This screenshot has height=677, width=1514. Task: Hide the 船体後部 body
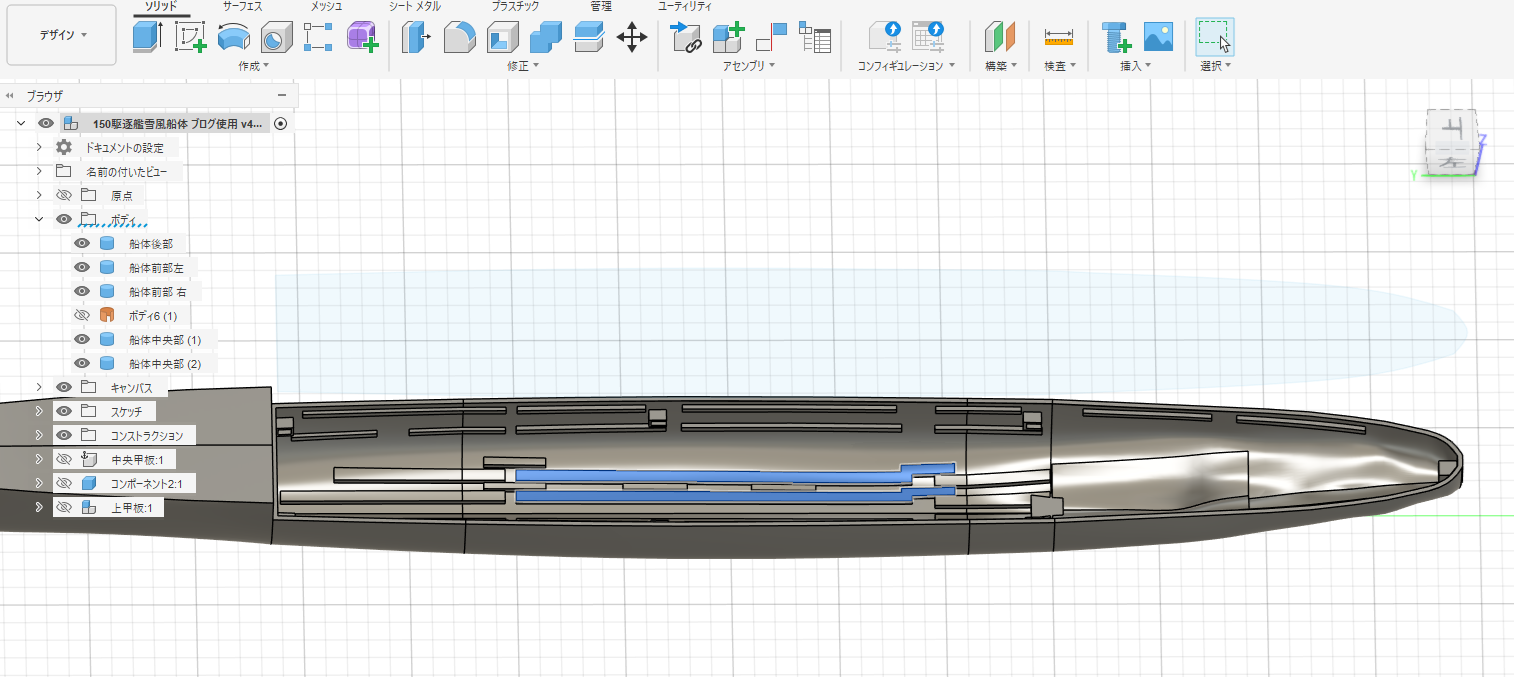(x=83, y=243)
